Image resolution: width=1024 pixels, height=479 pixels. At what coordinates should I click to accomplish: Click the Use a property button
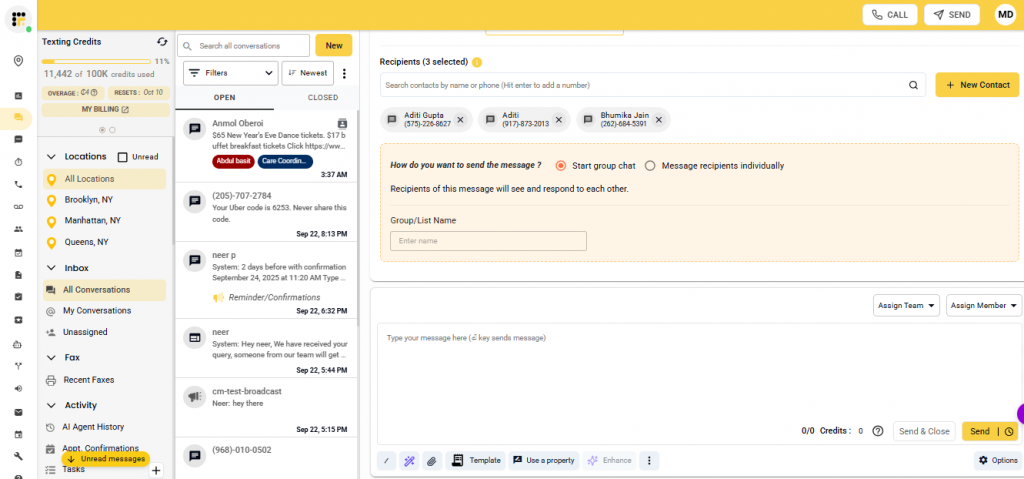point(543,461)
